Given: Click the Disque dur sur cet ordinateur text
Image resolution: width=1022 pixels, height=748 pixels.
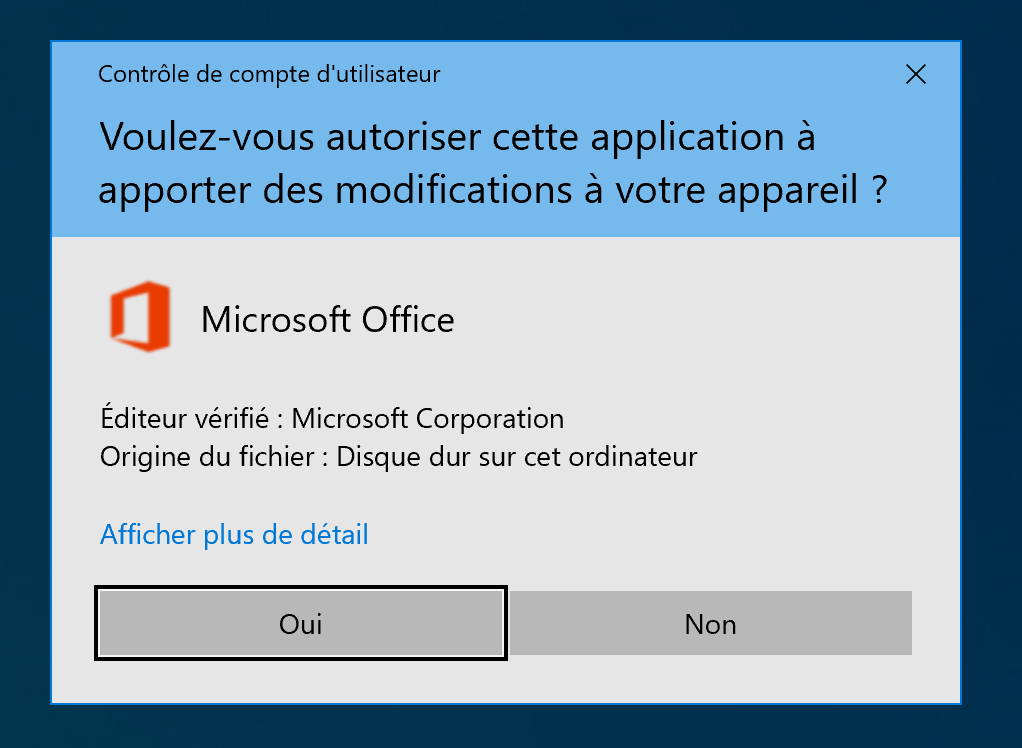Looking at the screenshot, I should [516, 457].
